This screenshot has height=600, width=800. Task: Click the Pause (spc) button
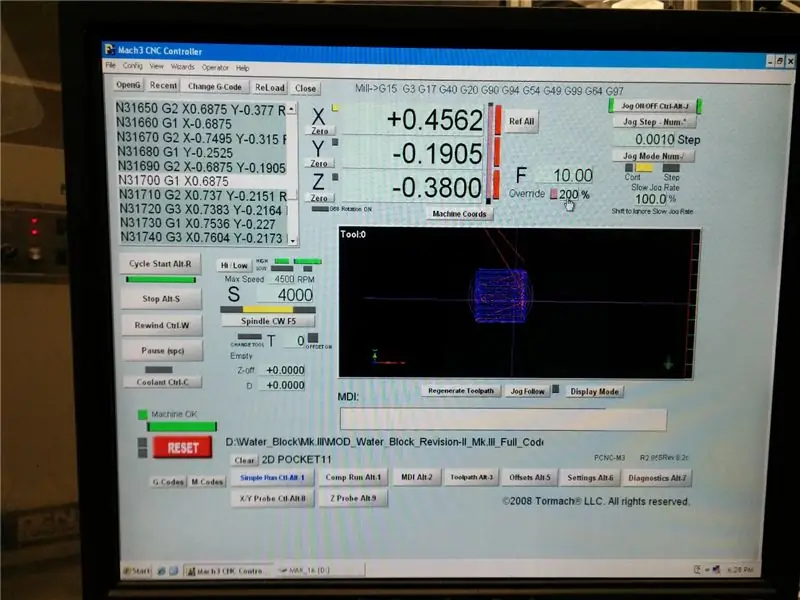pos(163,351)
